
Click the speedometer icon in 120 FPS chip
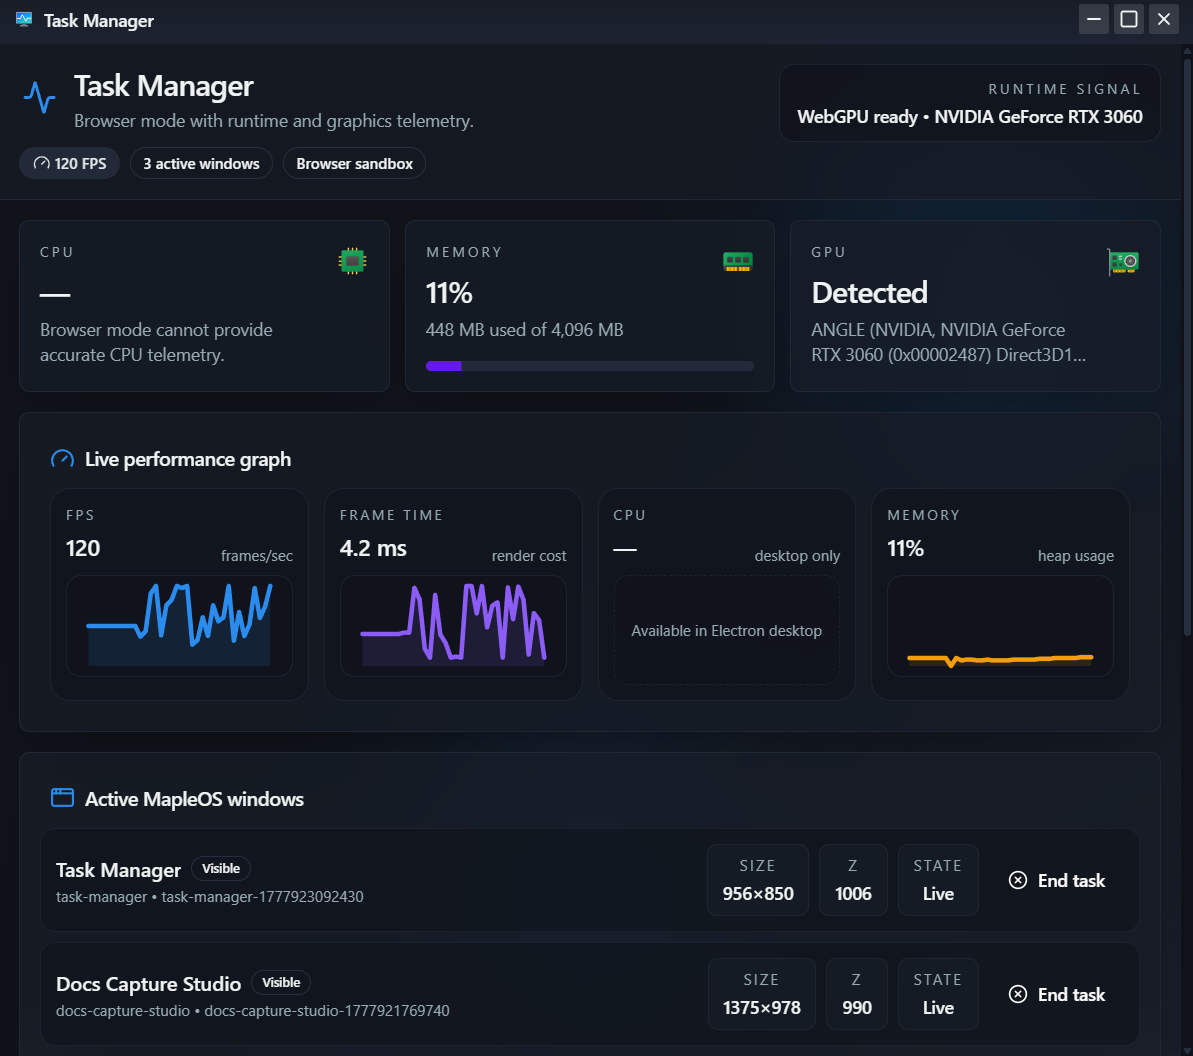click(42, 164)
